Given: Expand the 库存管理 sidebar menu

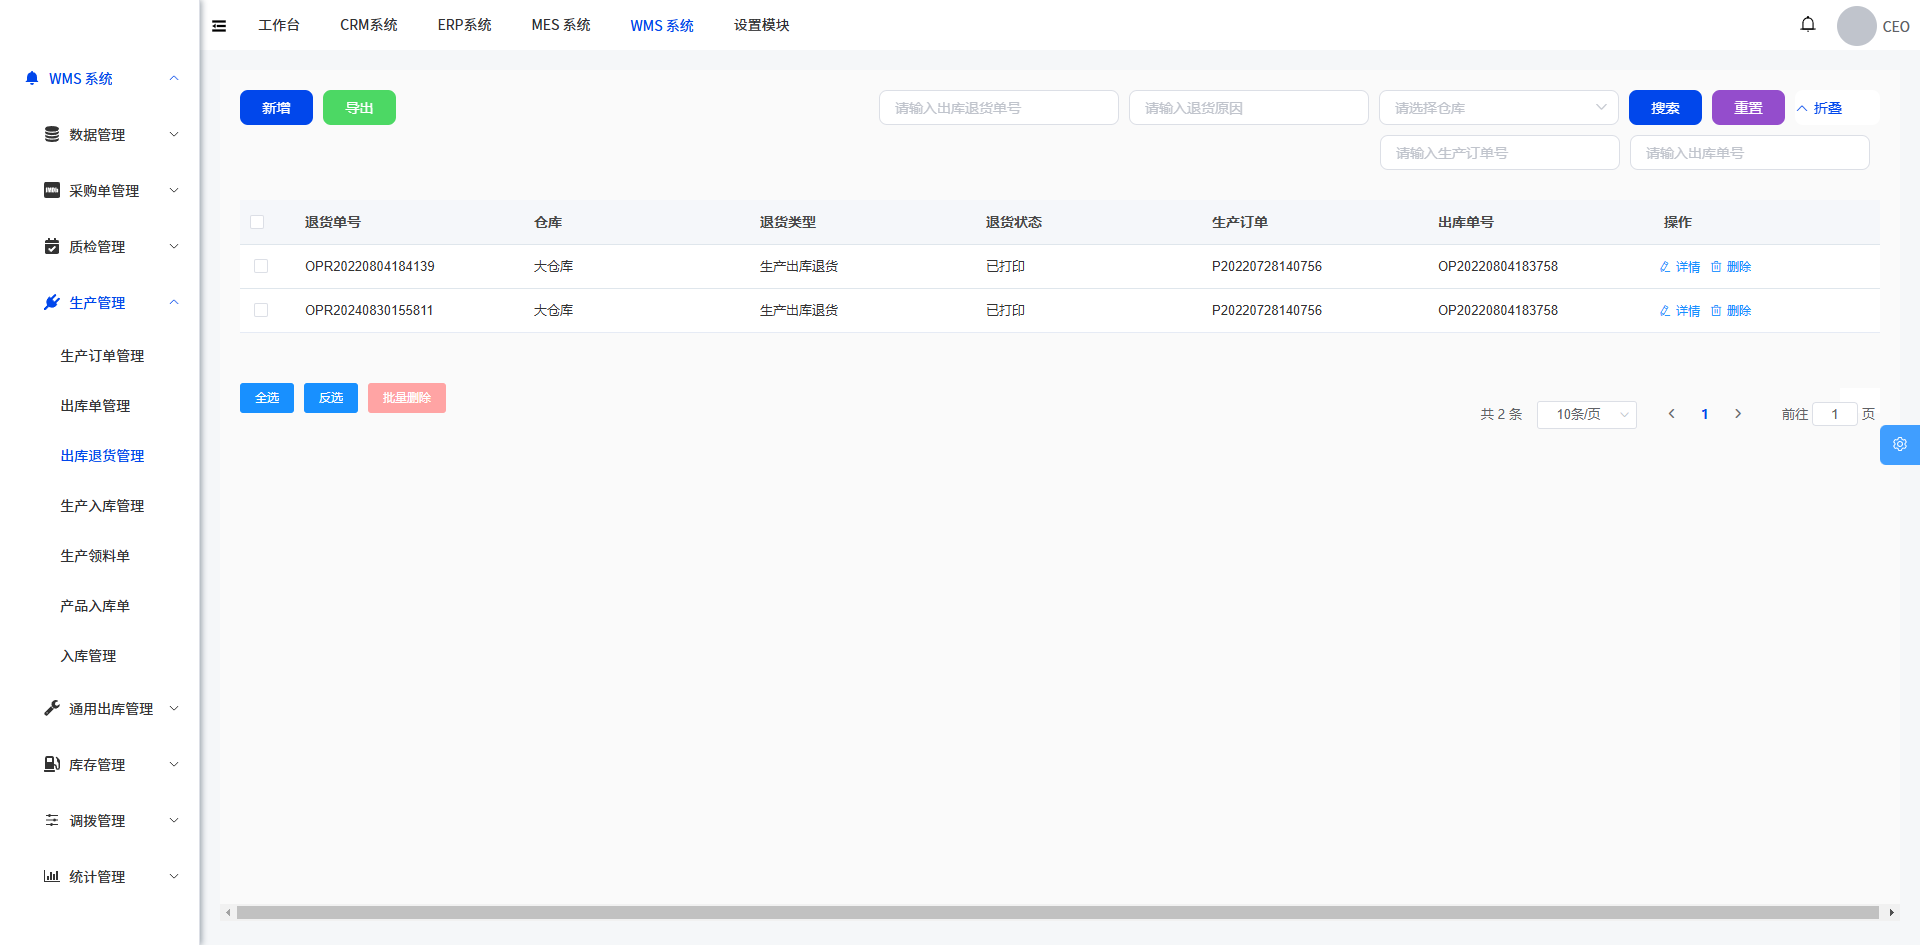Looking at the screenshot, I should (110, 764).
